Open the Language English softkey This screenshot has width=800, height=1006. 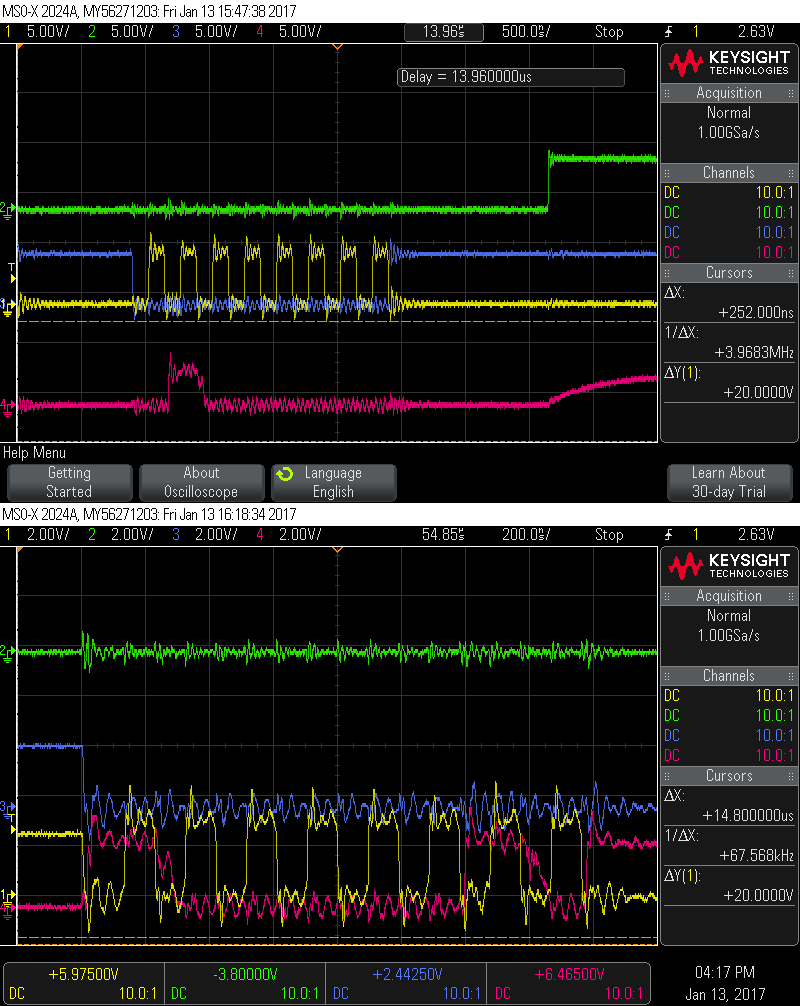tap(333, 482)
